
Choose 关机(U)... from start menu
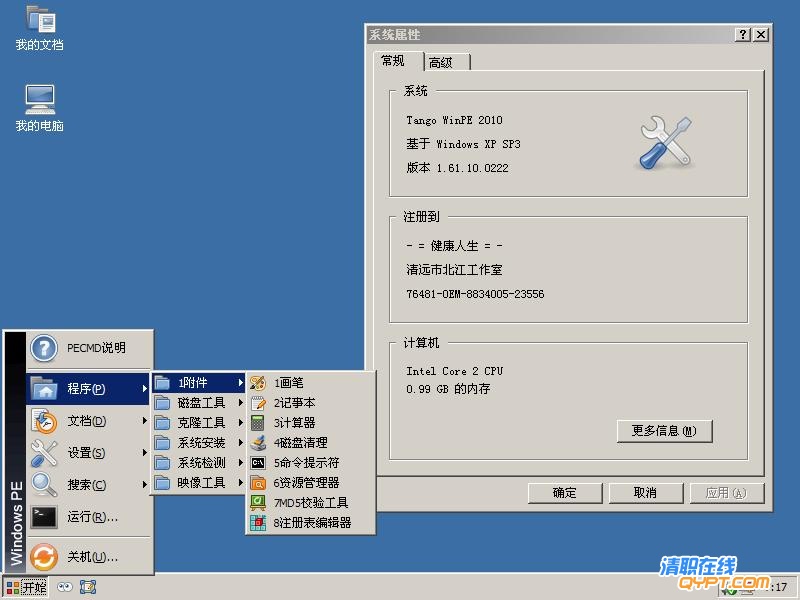[x=89, y=557]
